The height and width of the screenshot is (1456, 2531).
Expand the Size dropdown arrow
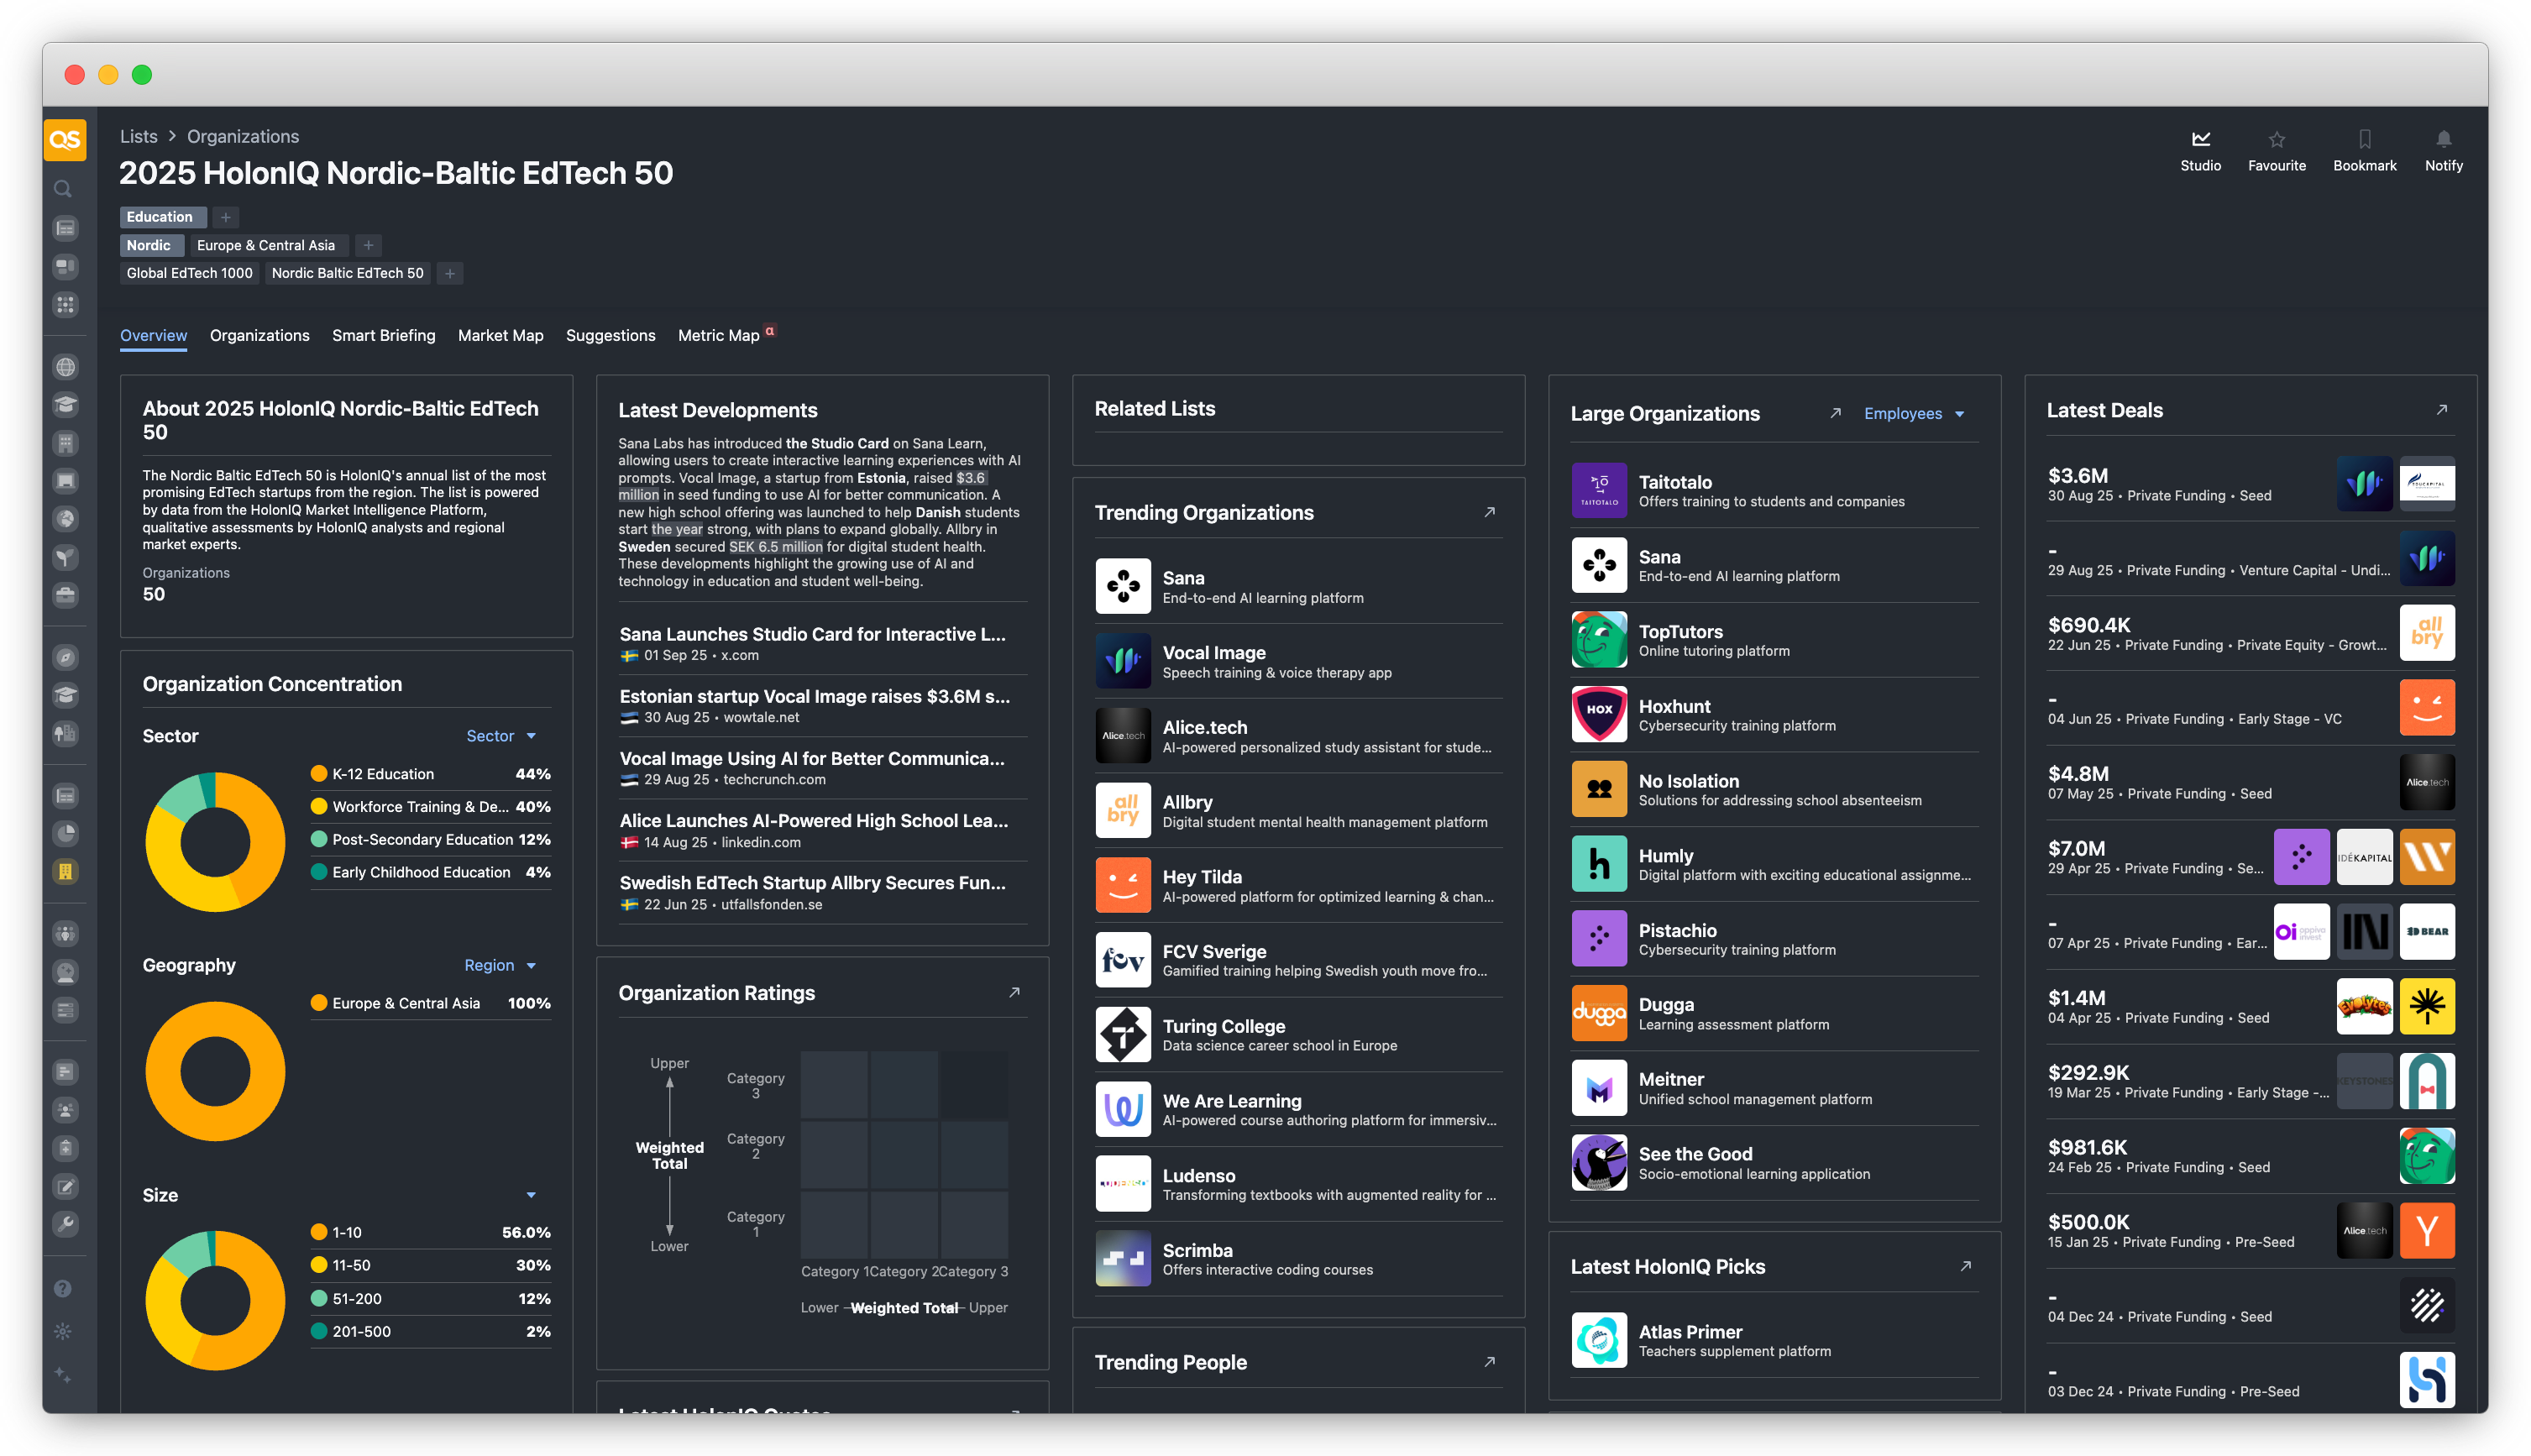[531, 1195]
